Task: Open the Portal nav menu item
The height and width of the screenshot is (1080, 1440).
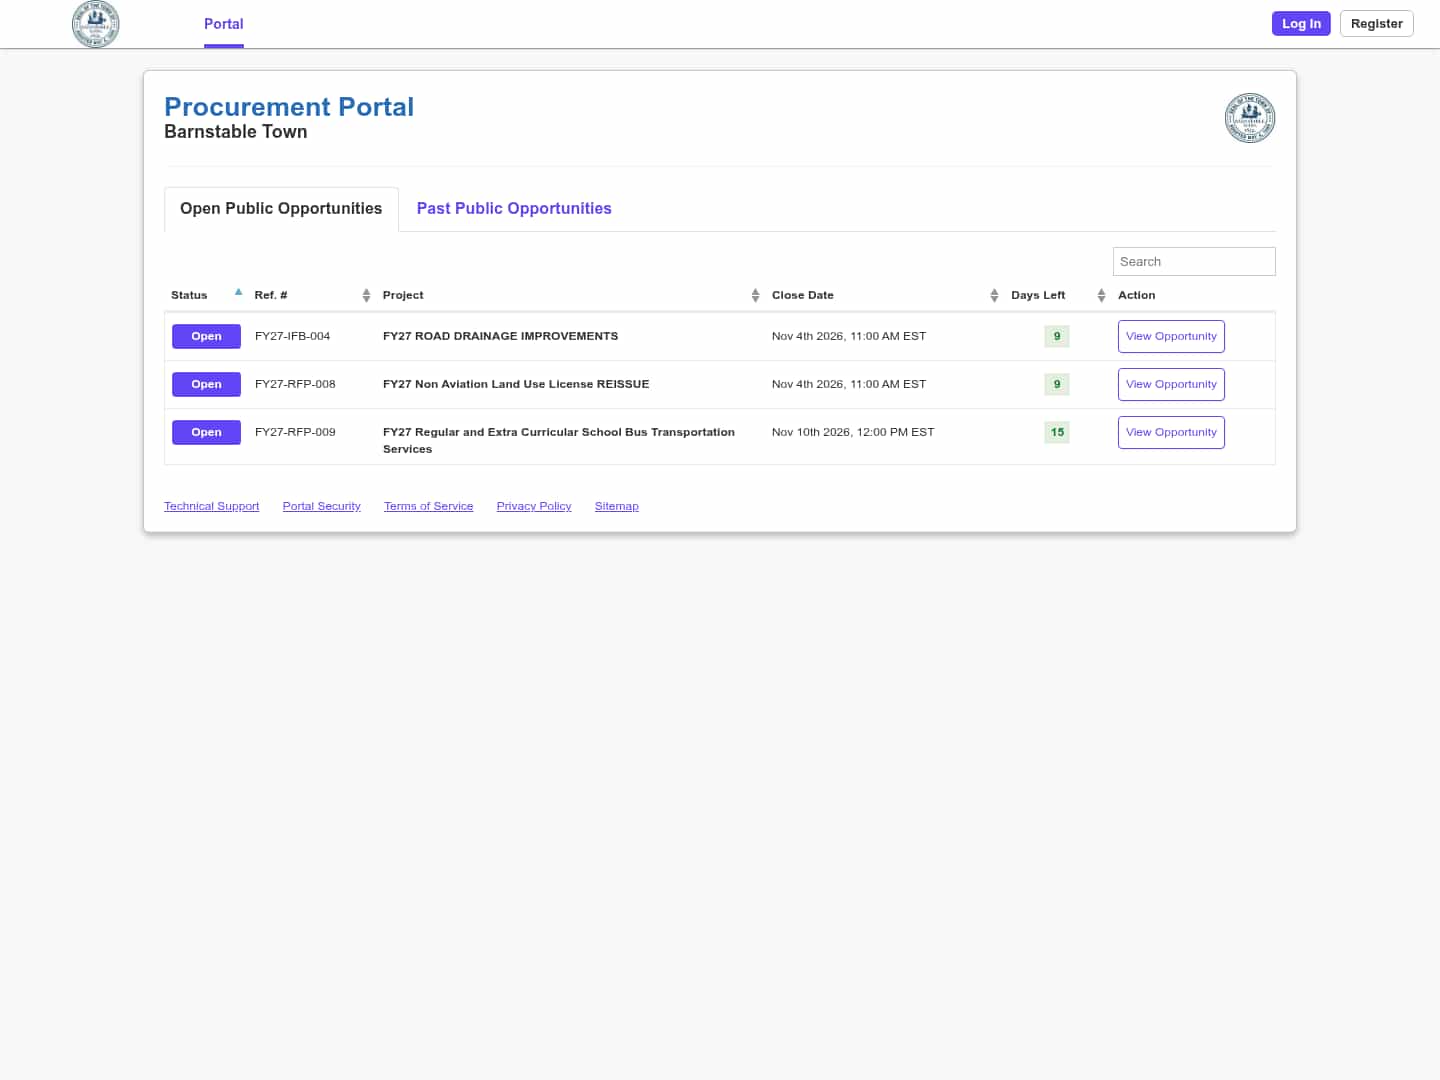Action: (x=224, y=24)
